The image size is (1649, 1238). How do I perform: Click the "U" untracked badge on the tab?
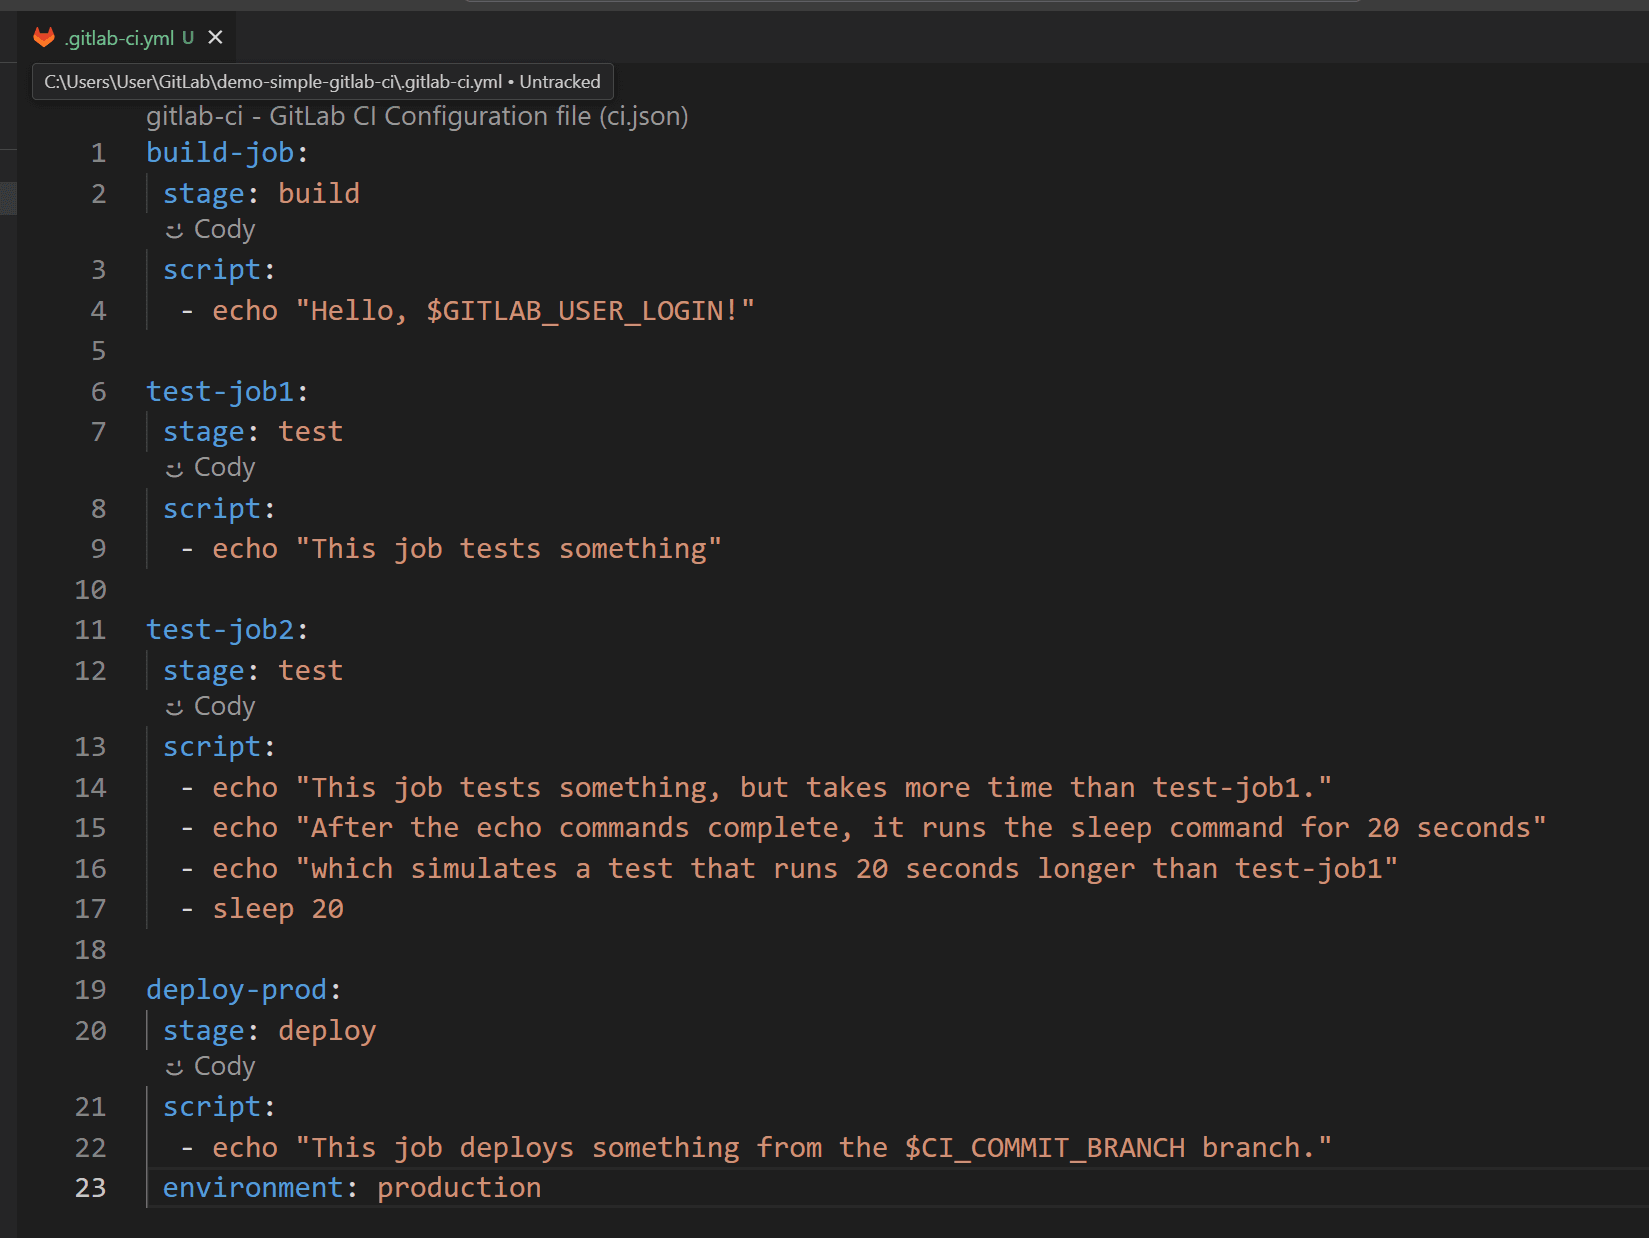click(186, 36)
